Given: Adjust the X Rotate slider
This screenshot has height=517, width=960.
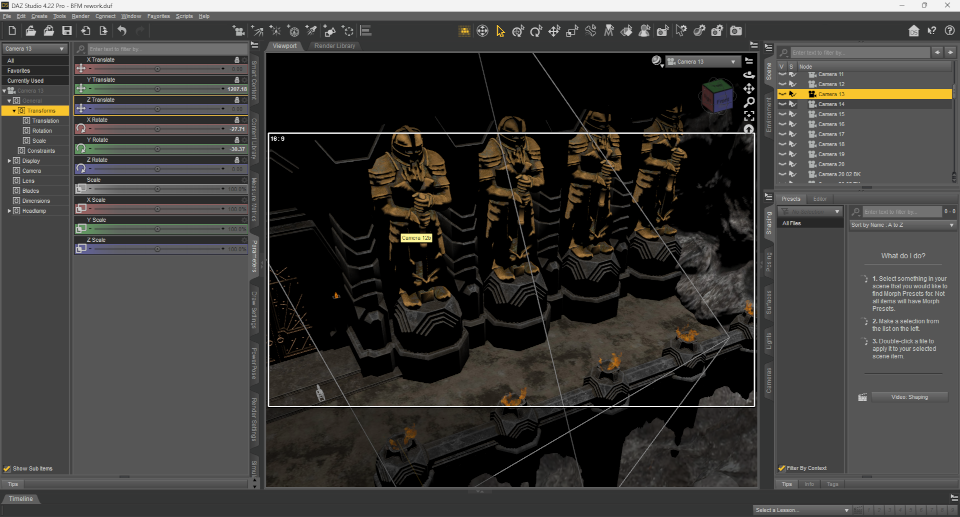Looking at the screenshot, I should [157, 129].
